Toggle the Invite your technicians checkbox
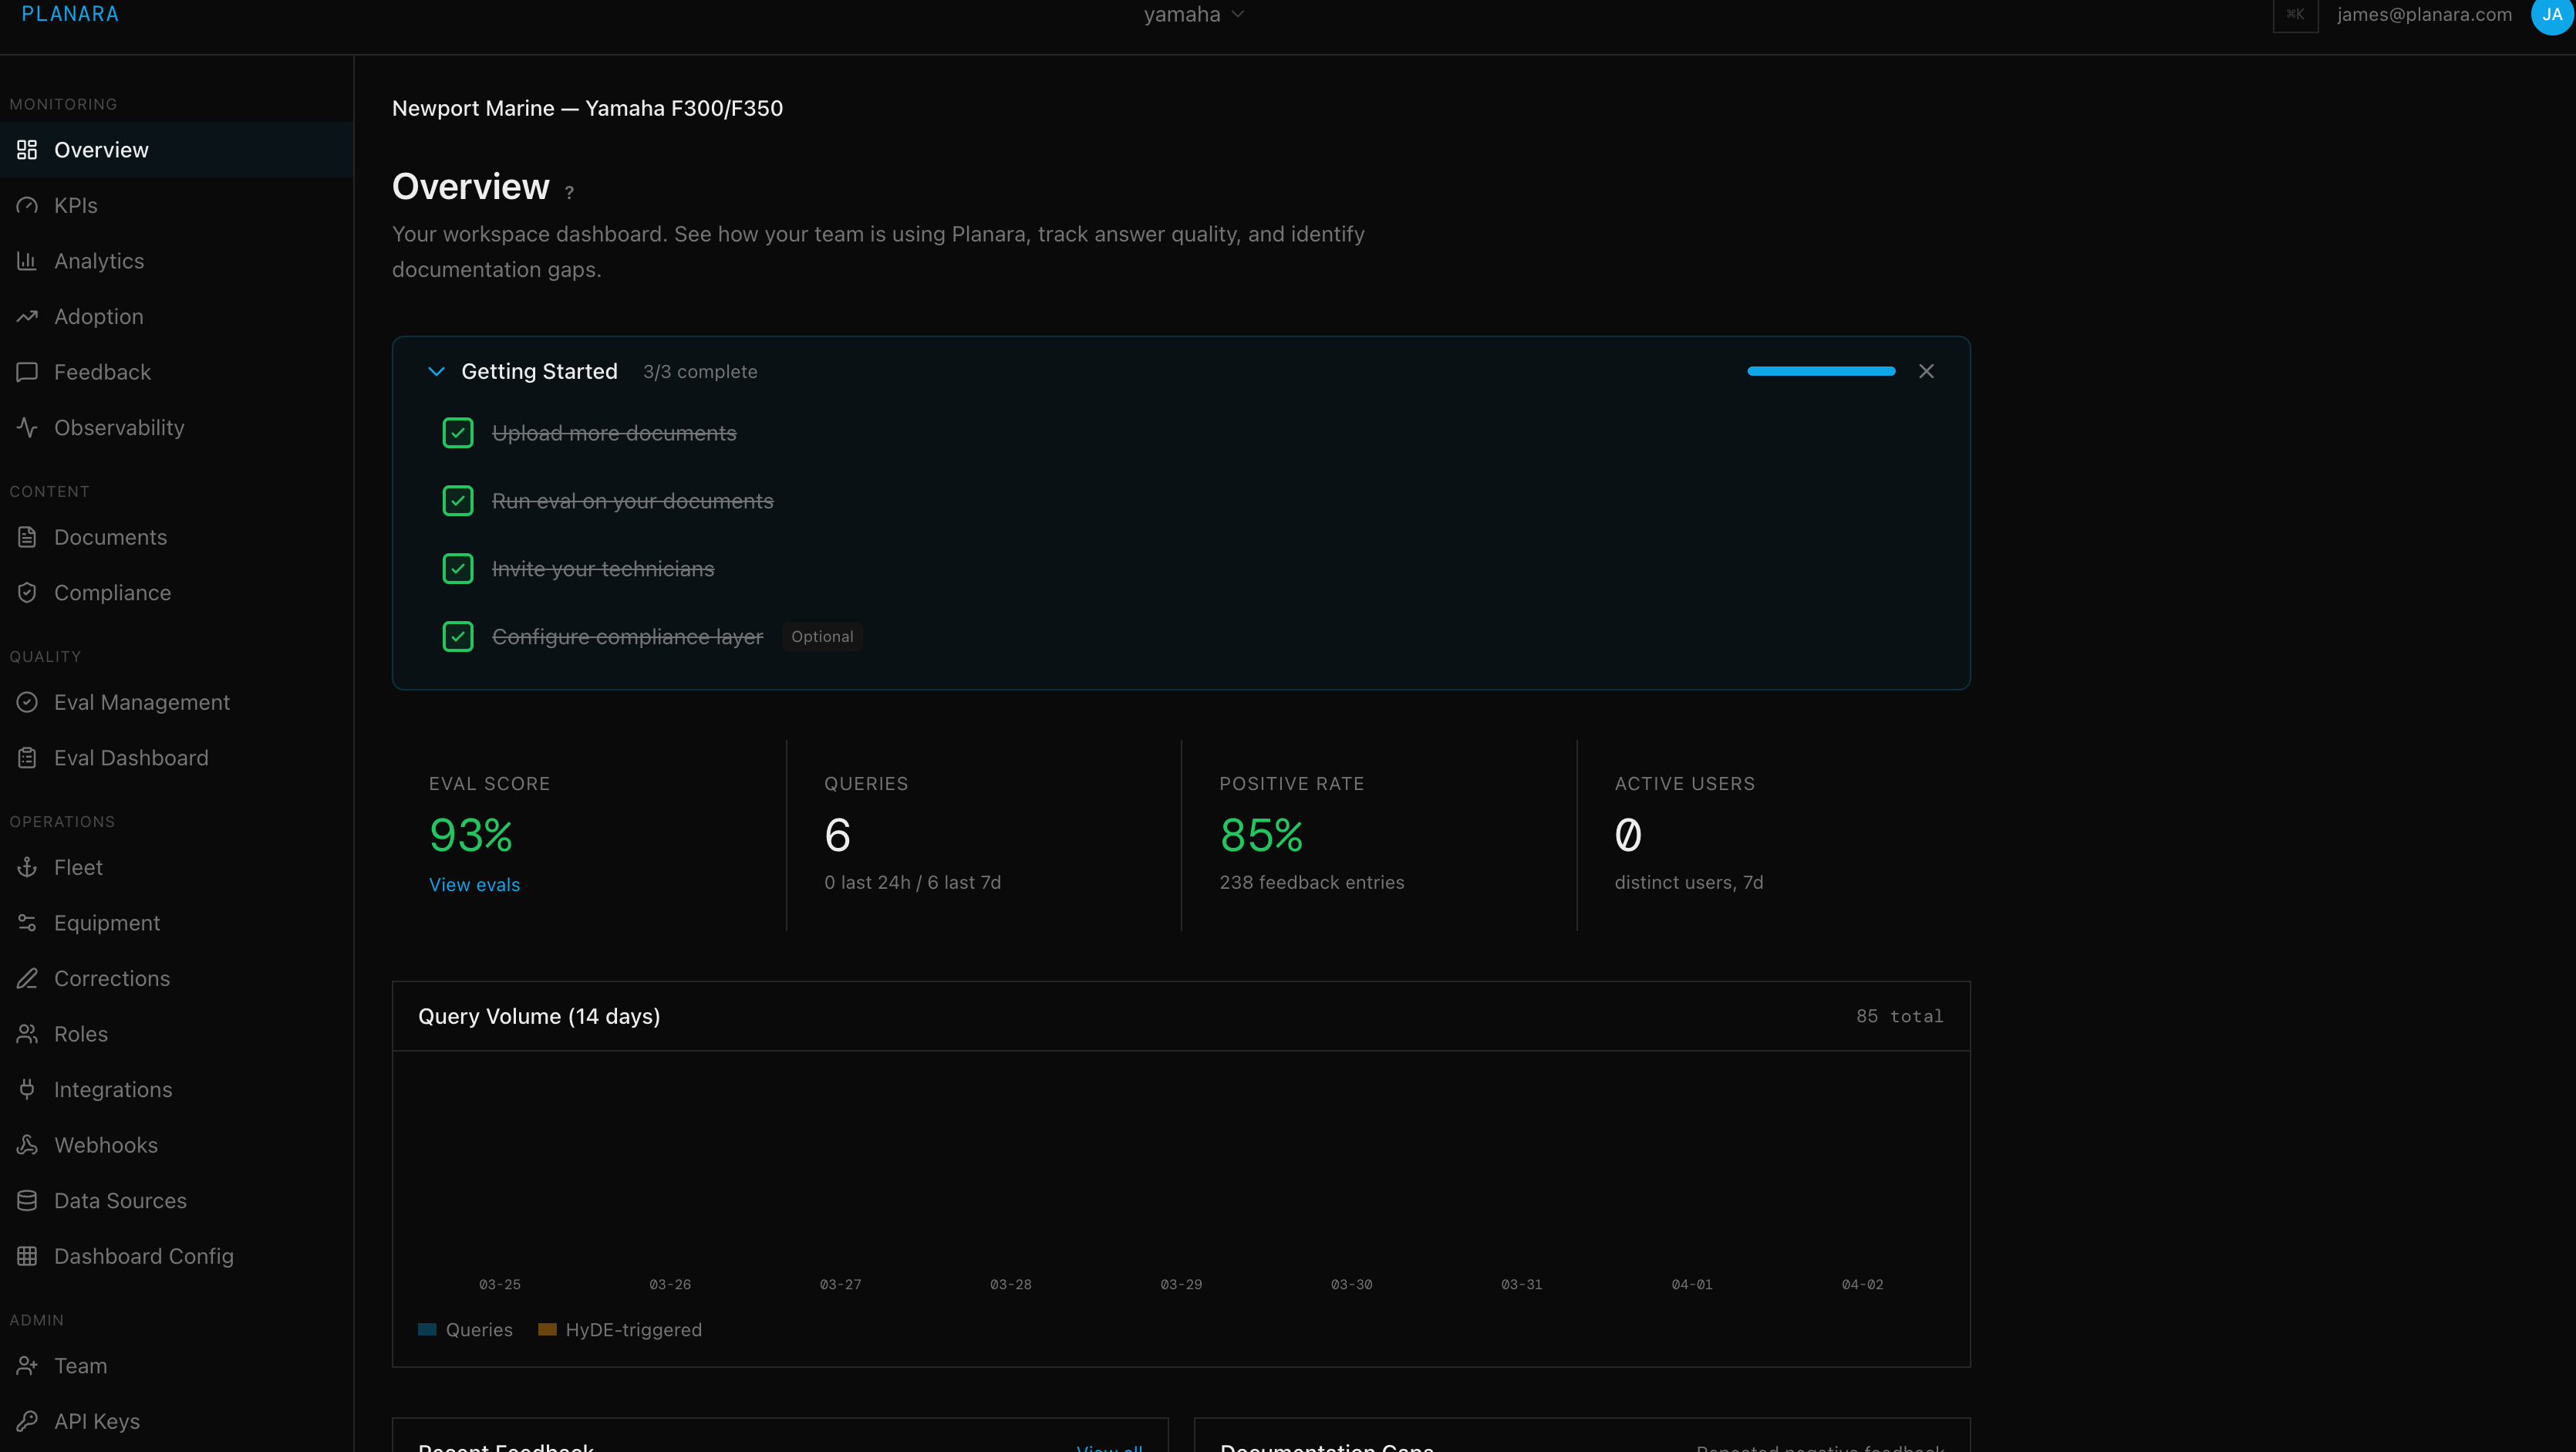The height and width of the screenshot is (1452, 2576). tap(458, 569)
